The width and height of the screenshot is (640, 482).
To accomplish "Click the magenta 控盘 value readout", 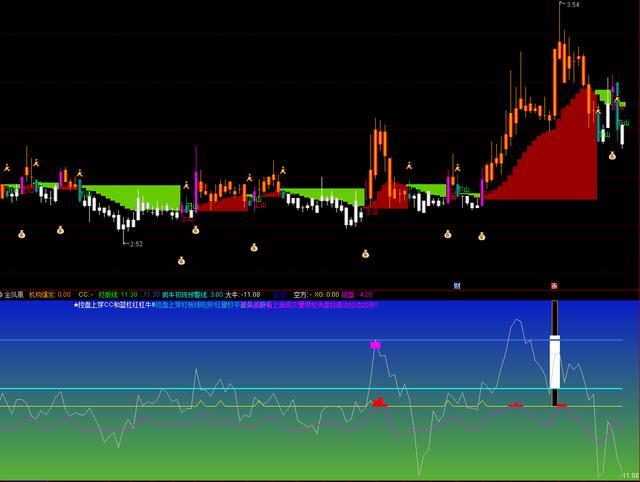I will tap(357, 294).
